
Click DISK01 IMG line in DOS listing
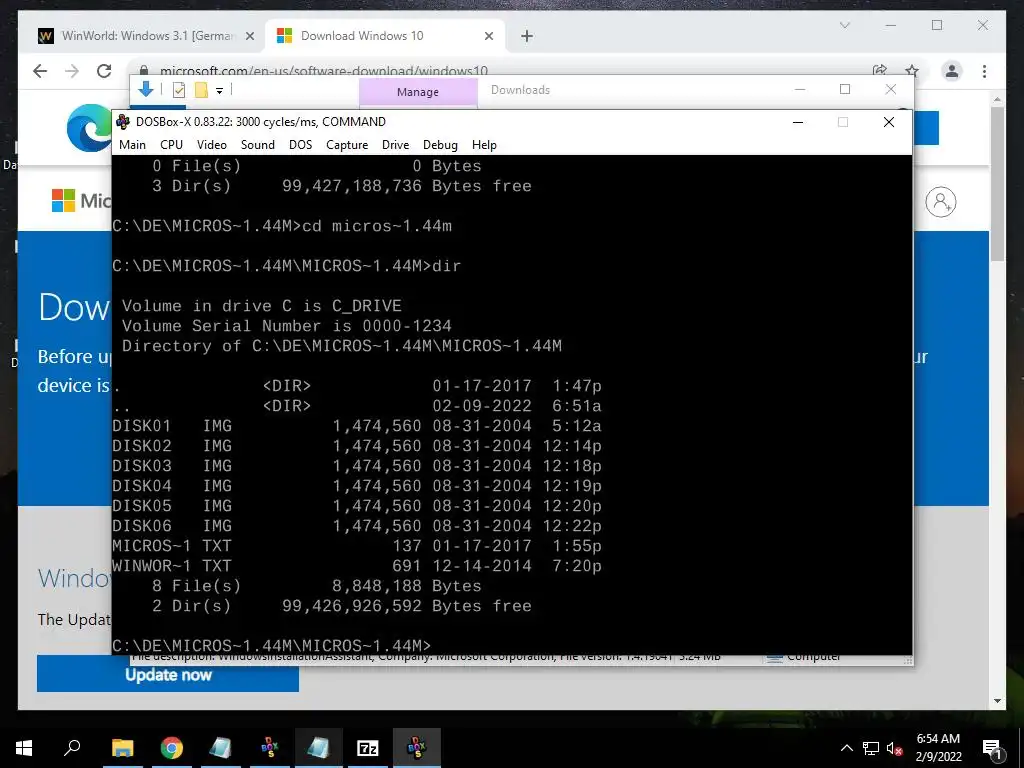(357, 426)
